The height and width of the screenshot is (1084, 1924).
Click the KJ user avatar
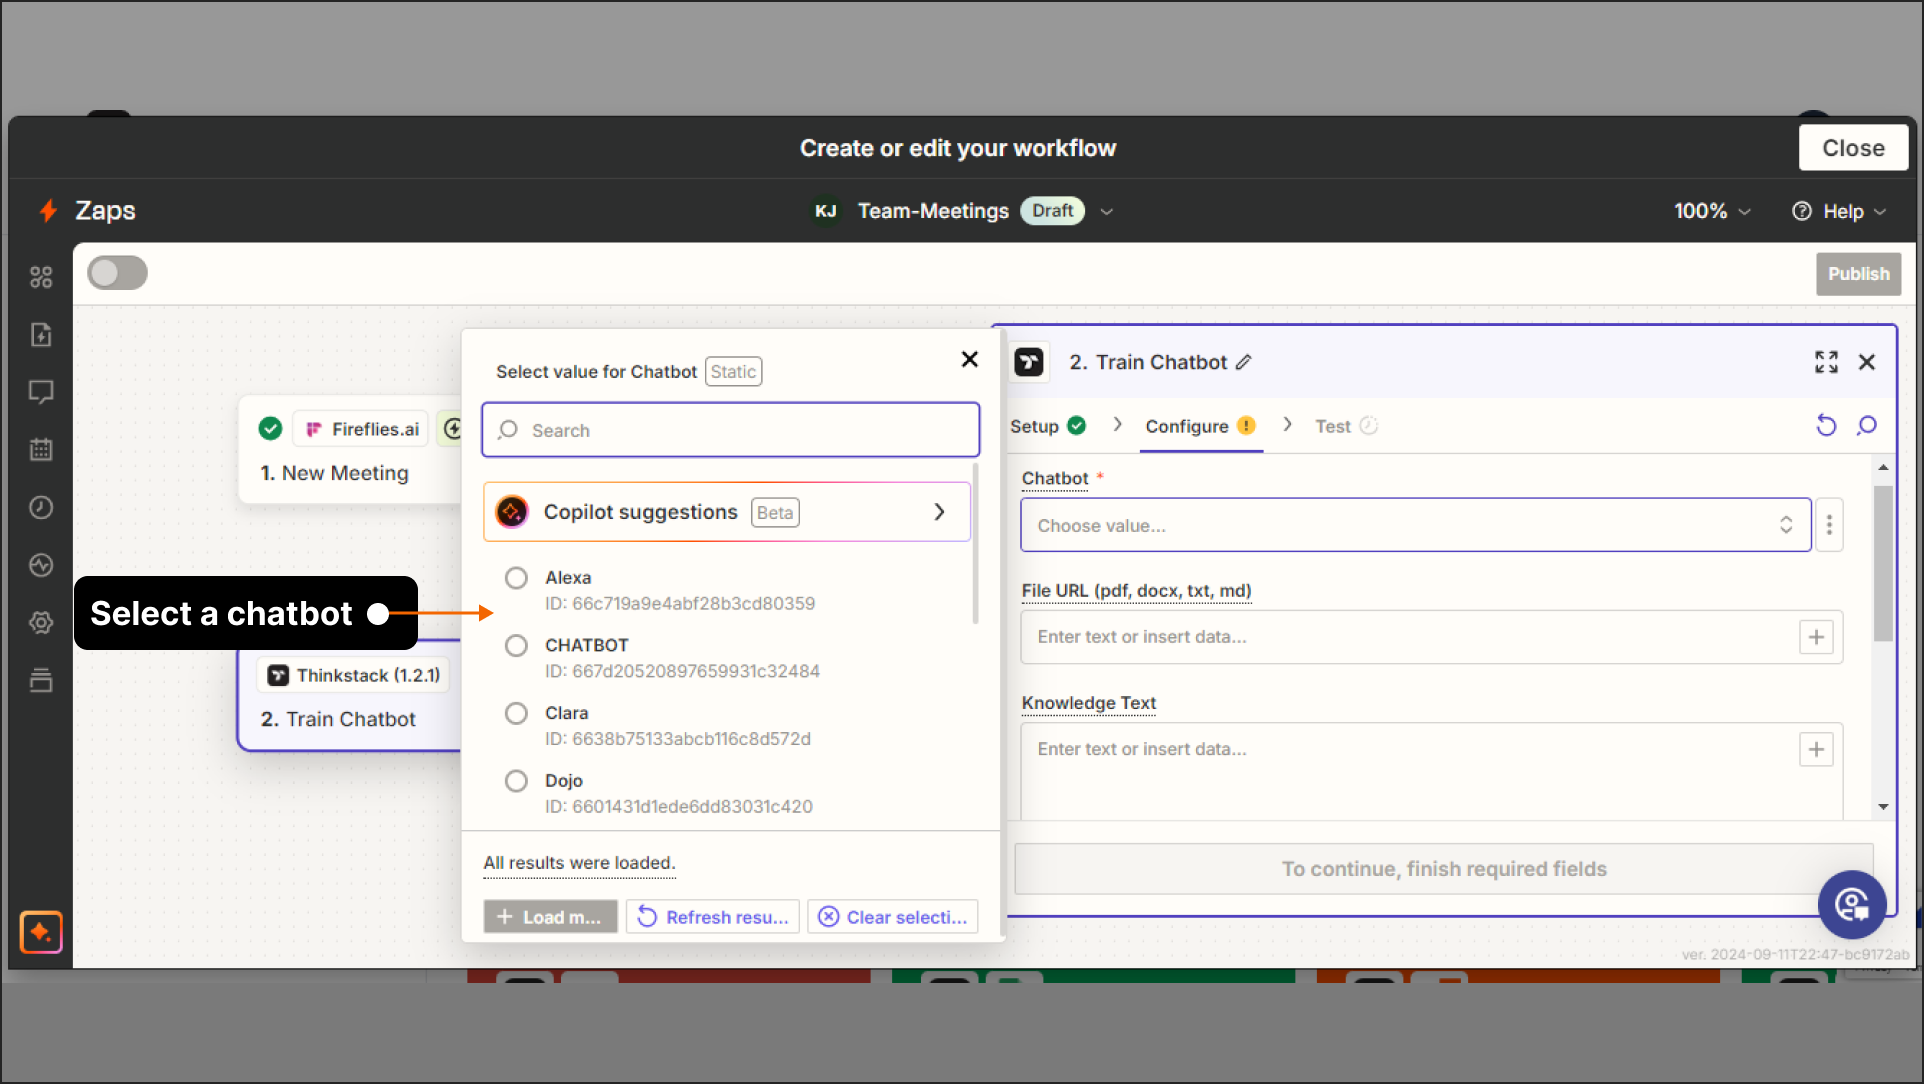click(x=825, y=211)
